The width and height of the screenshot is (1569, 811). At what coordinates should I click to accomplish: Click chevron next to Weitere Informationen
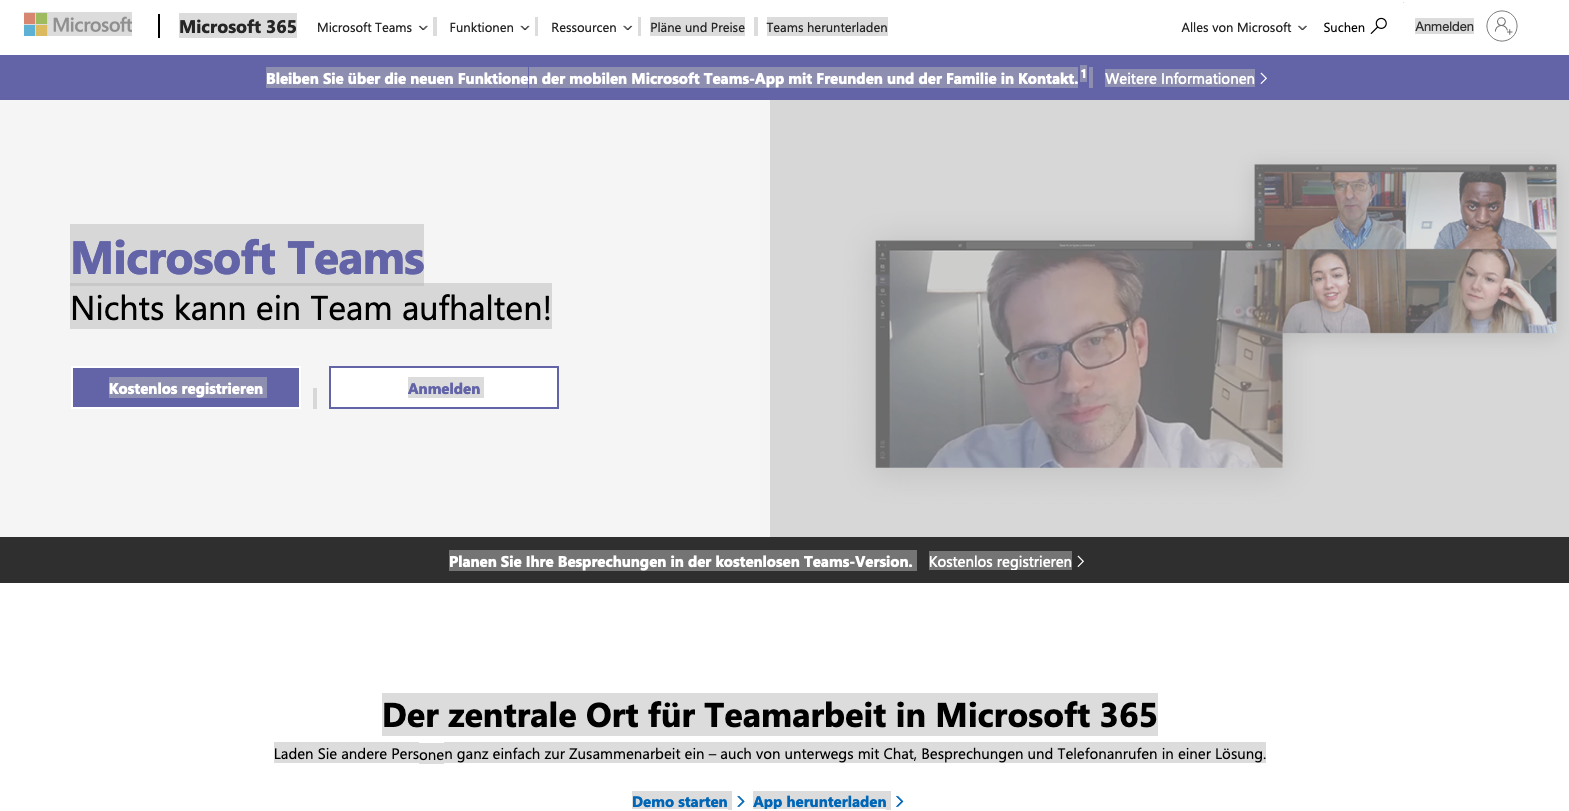pyautogui.click(x=1264, y=79)
